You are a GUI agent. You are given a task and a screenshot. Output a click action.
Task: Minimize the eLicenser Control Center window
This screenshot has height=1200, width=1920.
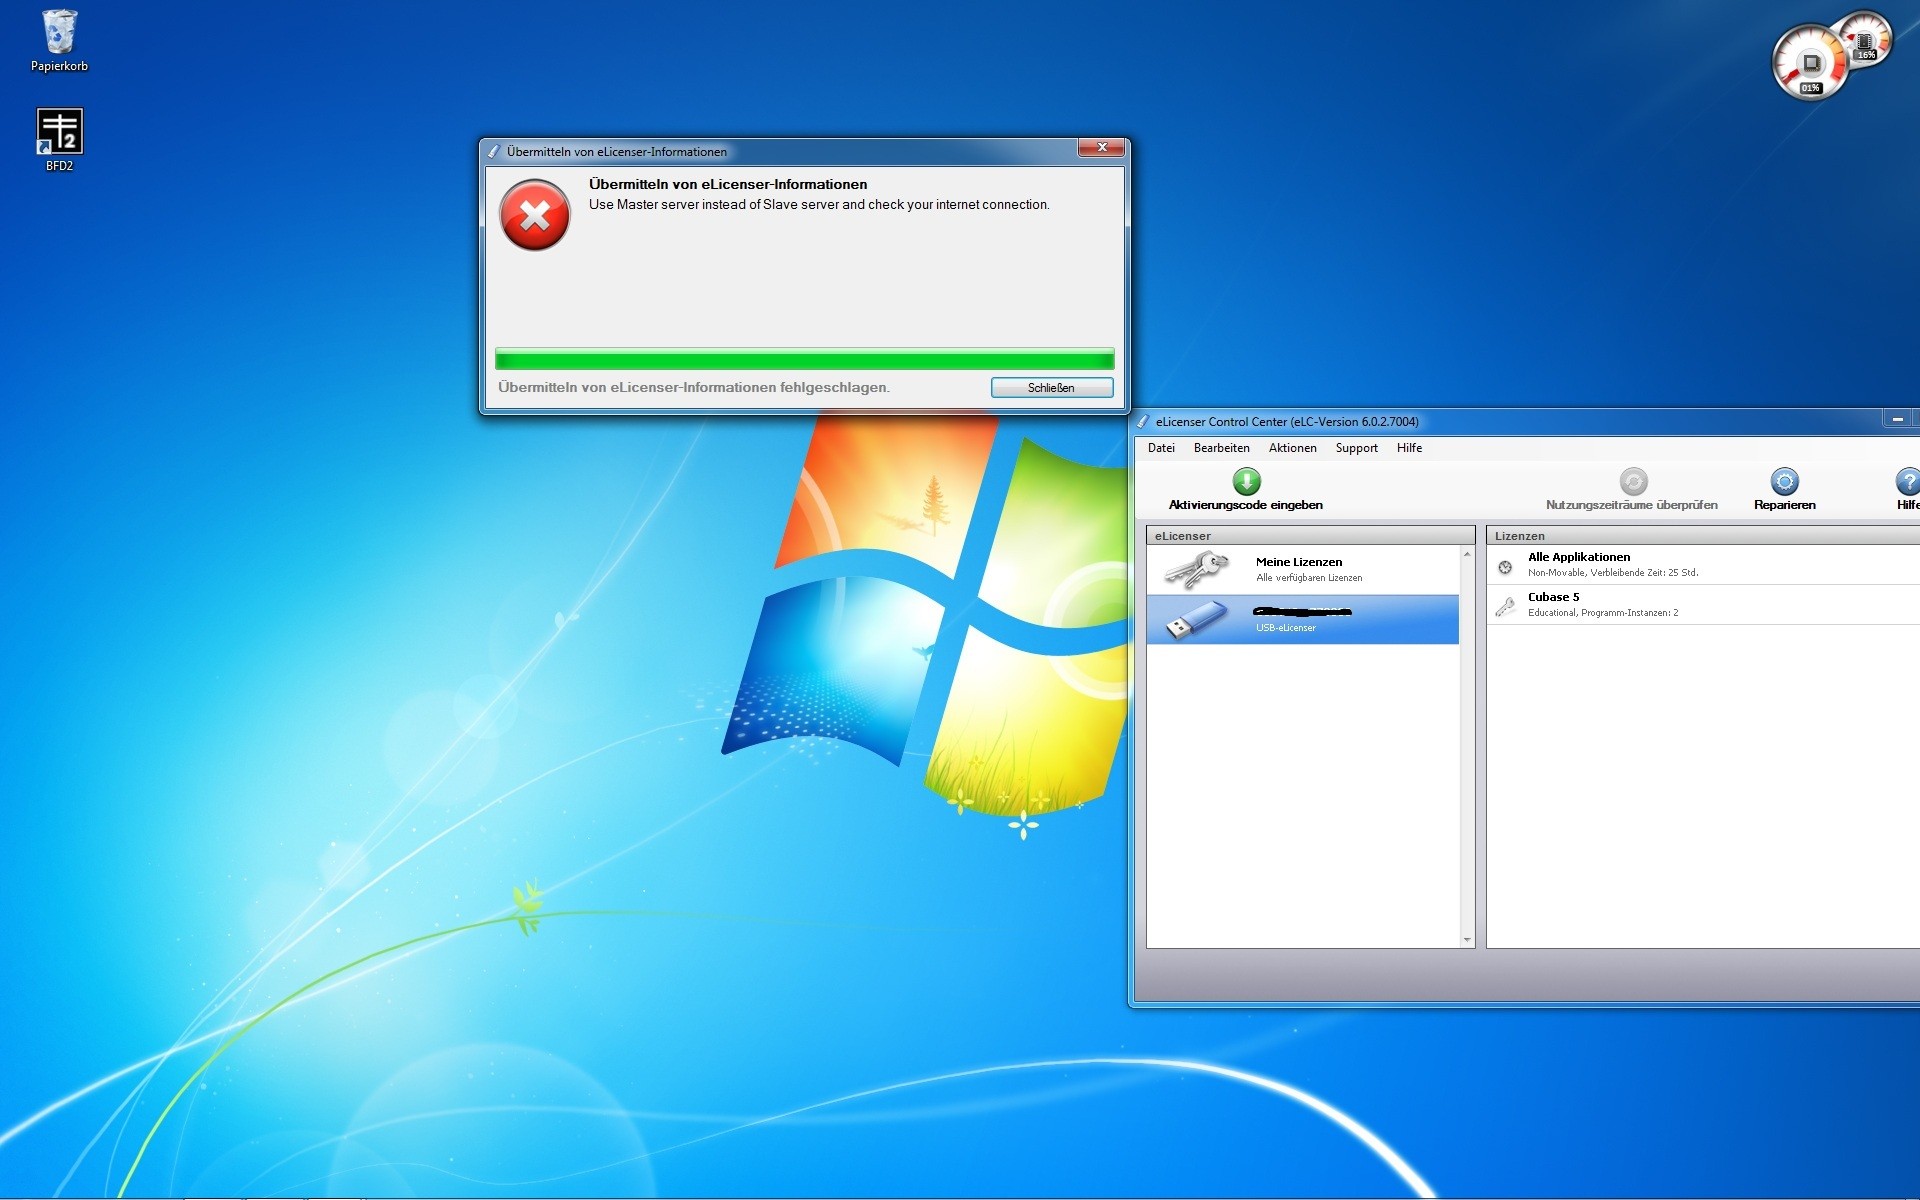pyautogui.click(x=1897, y=420)
